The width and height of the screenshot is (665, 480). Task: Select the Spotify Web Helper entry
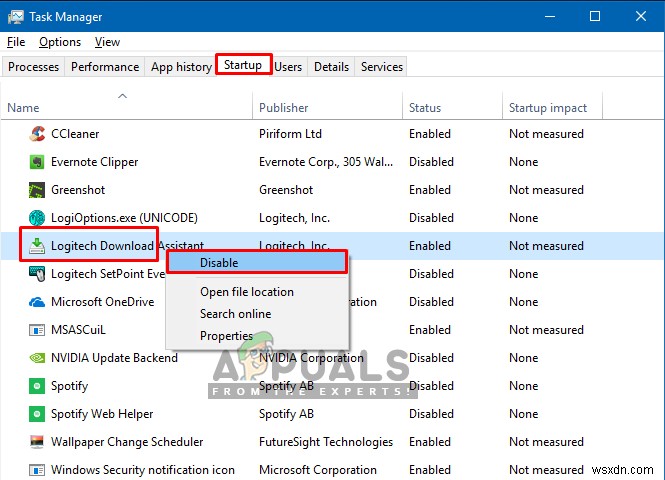click(x=102, y=414)
